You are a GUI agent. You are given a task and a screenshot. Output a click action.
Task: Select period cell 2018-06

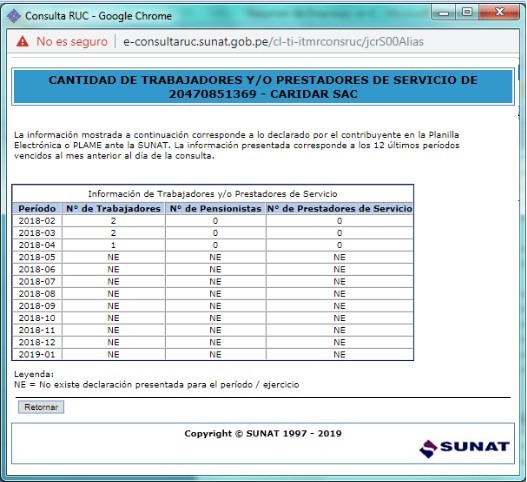click(37, 269)
